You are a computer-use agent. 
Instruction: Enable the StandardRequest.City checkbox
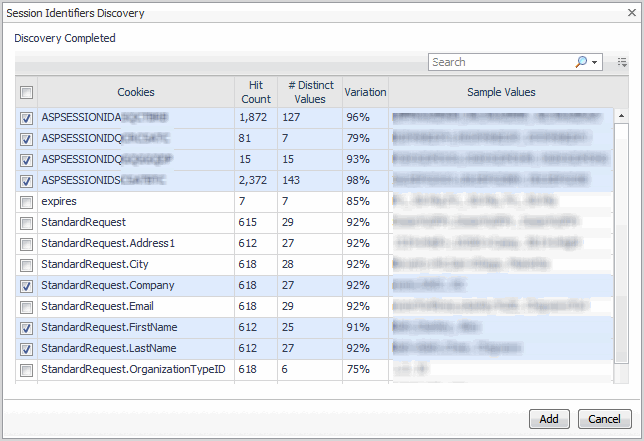tap(27, 264)
